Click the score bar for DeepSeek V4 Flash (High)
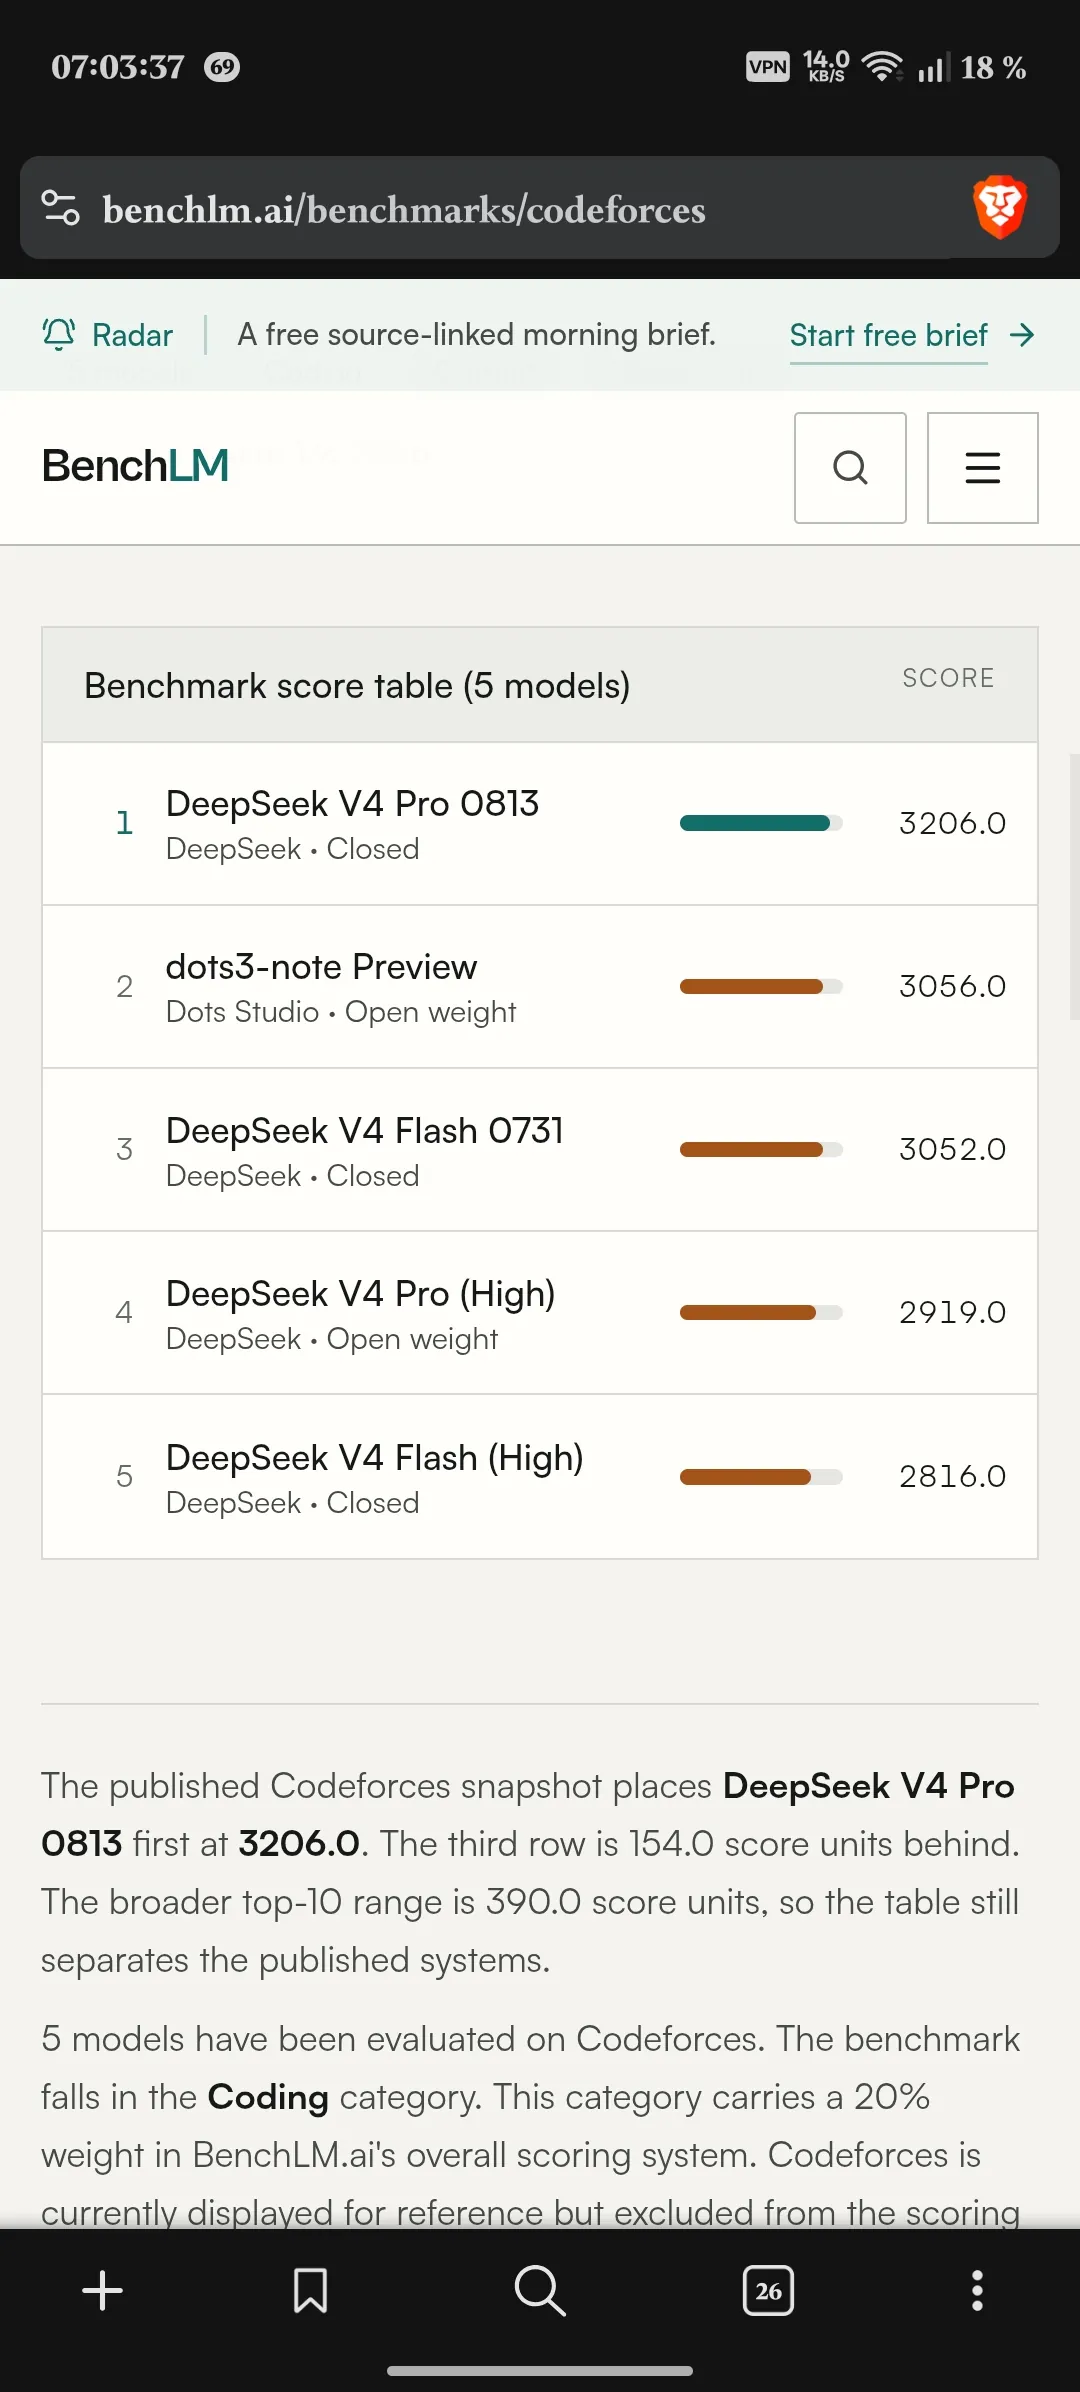 pos(761,1476)
